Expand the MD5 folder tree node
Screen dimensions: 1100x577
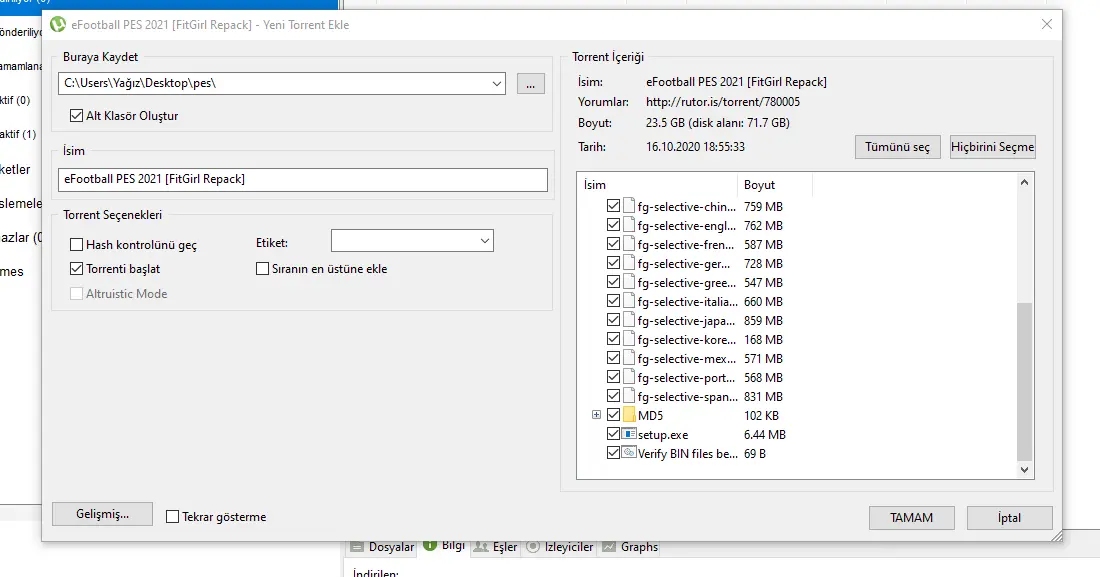596,415
